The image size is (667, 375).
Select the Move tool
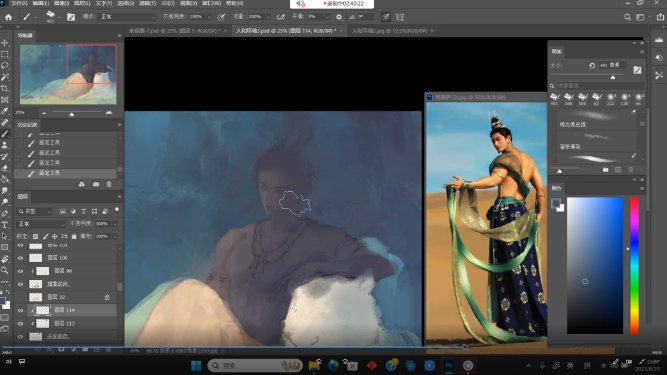[5, 43]
